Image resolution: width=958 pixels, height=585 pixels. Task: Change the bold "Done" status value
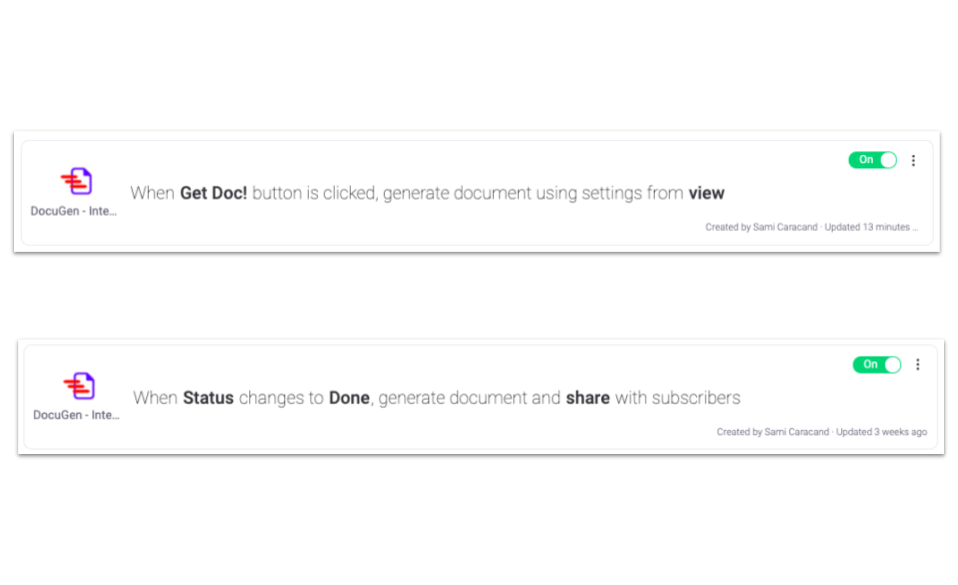(349, 398)
